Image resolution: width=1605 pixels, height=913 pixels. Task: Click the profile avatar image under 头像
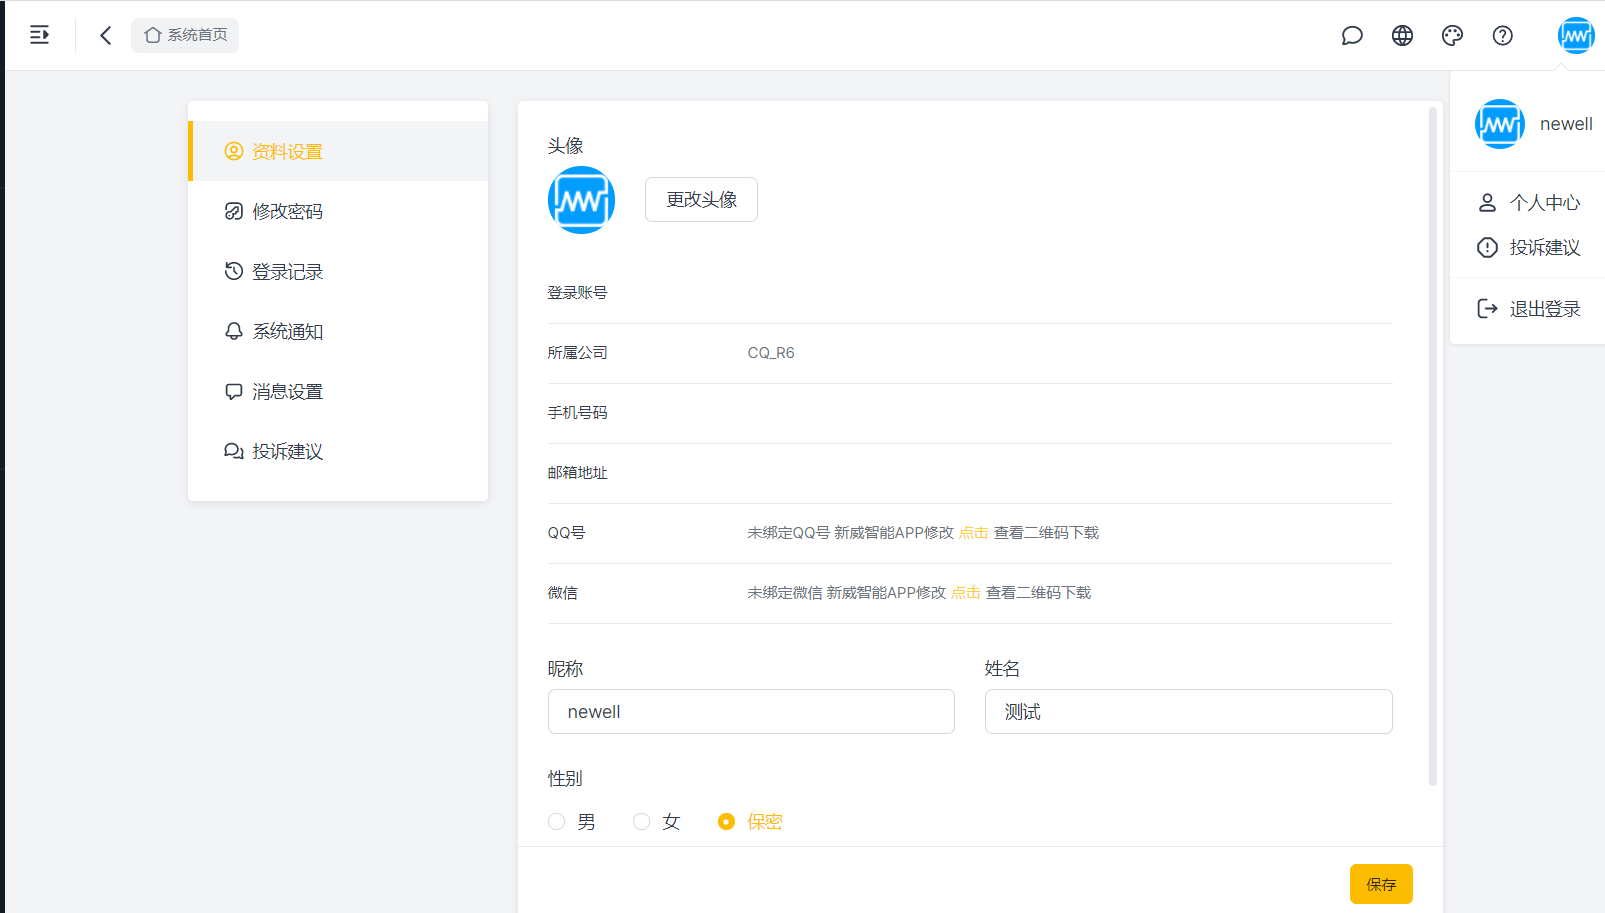(x=581, y=200)
